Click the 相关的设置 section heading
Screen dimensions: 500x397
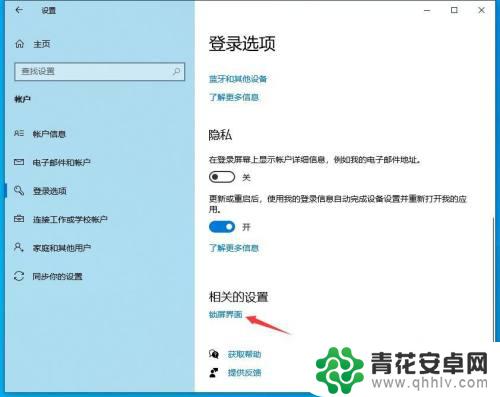pyautogui.click(x=238, y=297)
